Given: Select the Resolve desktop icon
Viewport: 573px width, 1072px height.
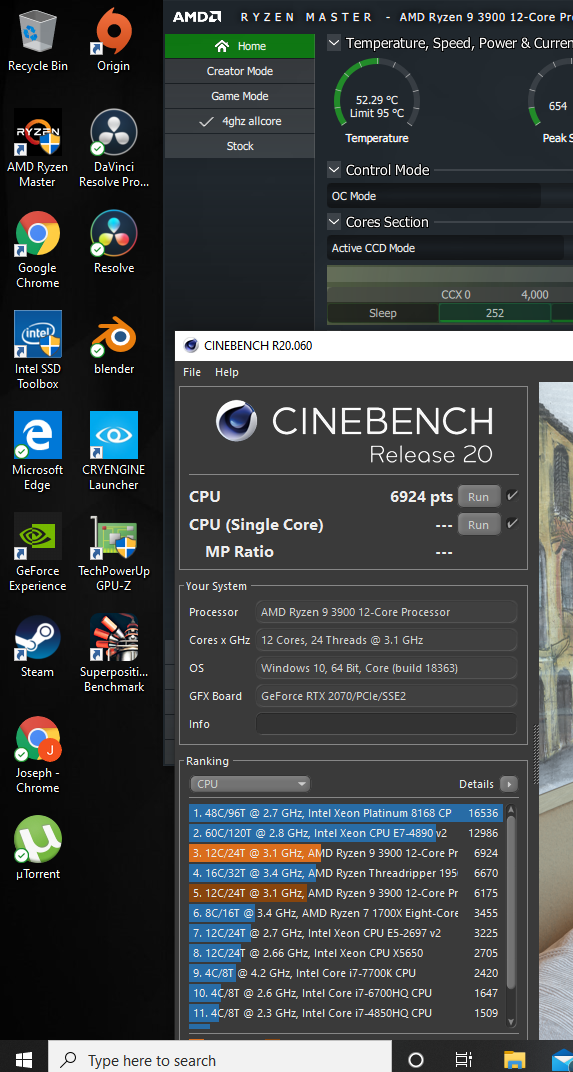Looking at the screenshot, I should (114, 242).
